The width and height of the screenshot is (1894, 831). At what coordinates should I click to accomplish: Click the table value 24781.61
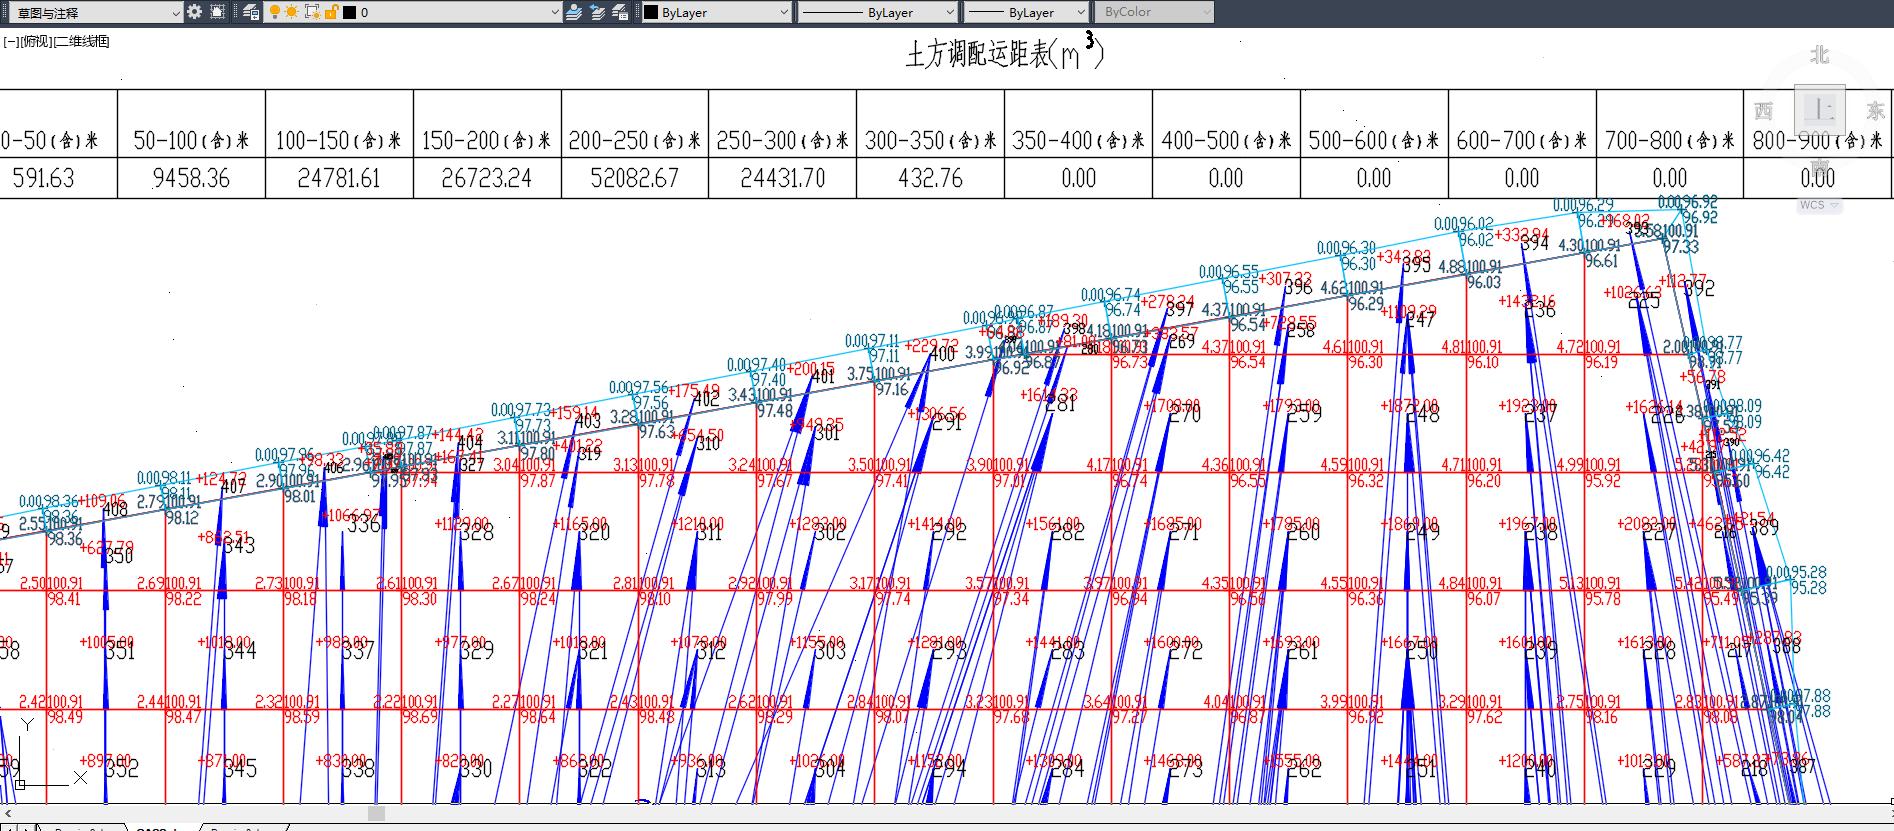click(x=339, y=179)
